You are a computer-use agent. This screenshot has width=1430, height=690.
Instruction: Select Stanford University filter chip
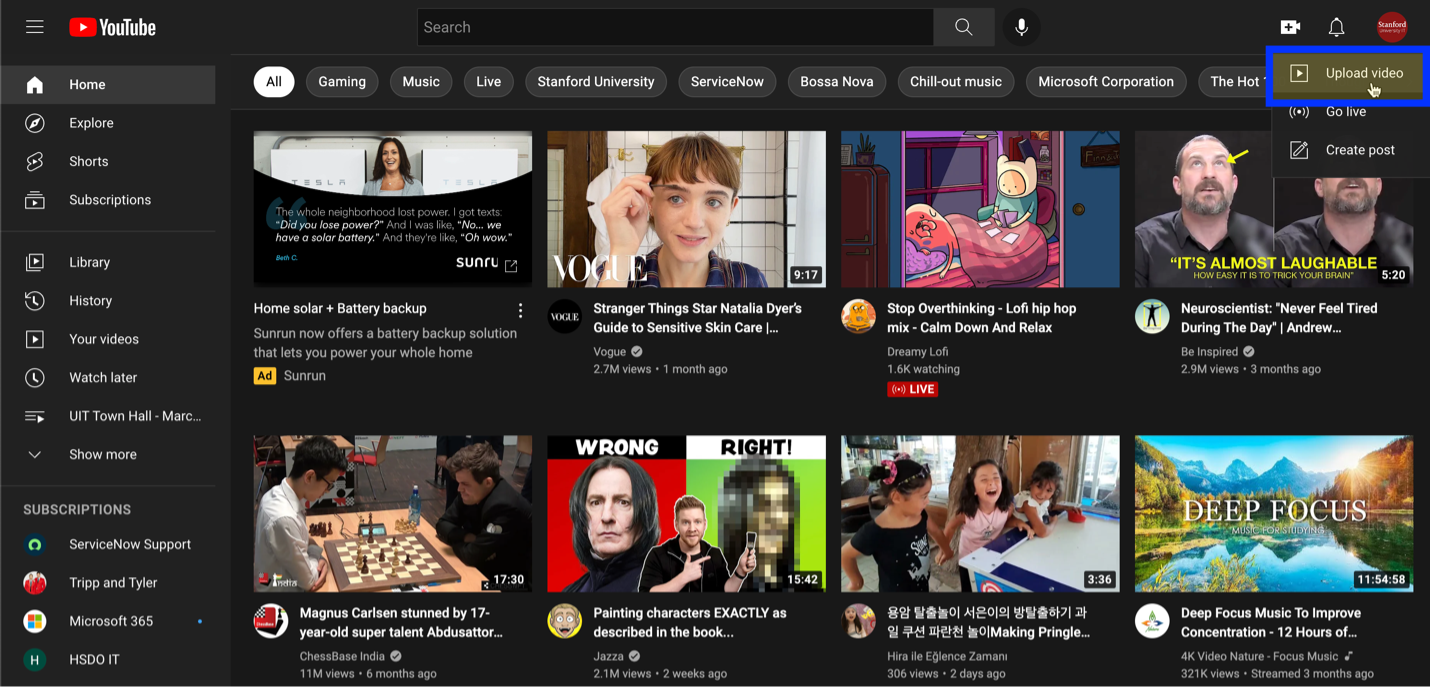pyautogui.click(x=596, y=82)
